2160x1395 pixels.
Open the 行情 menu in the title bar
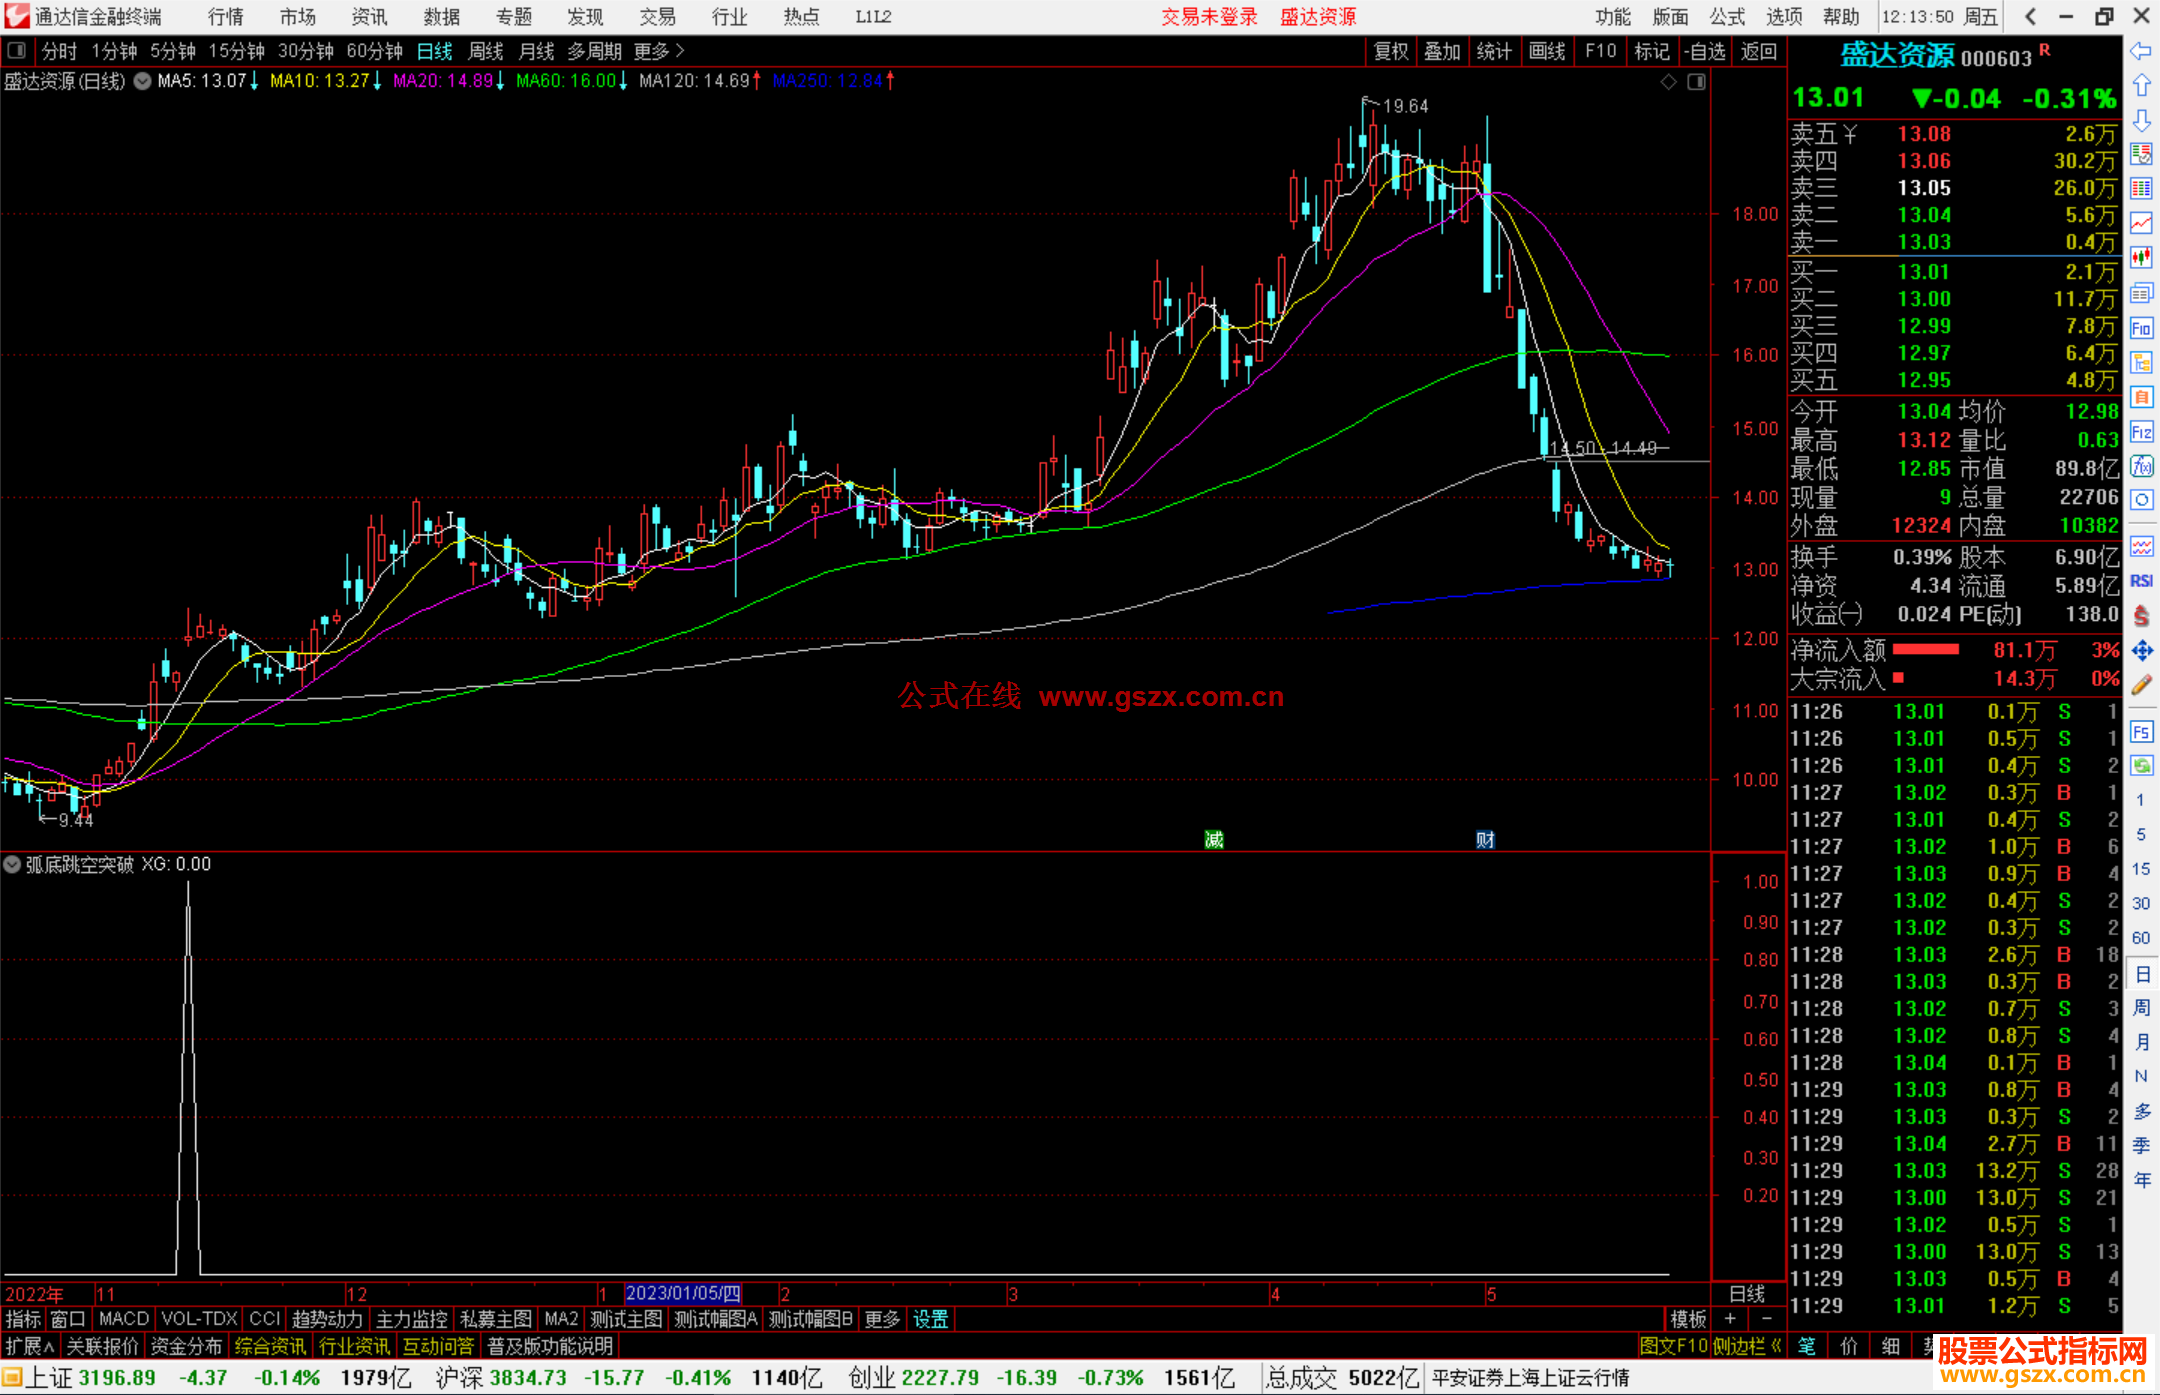(225, 16)
